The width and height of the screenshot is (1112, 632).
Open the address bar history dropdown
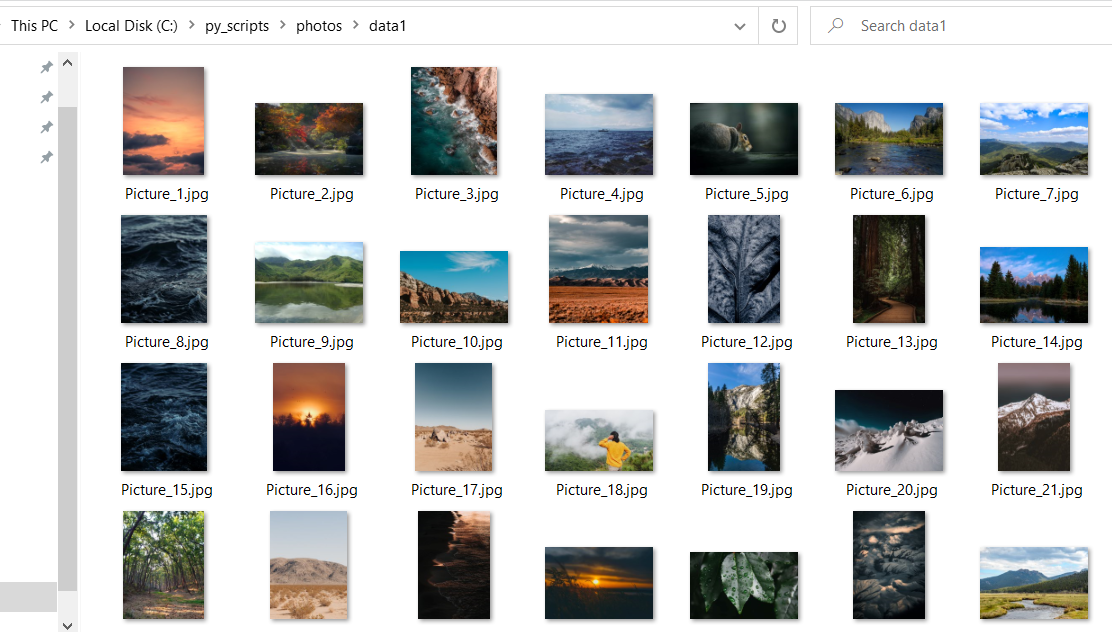click(x=739, y=26)
